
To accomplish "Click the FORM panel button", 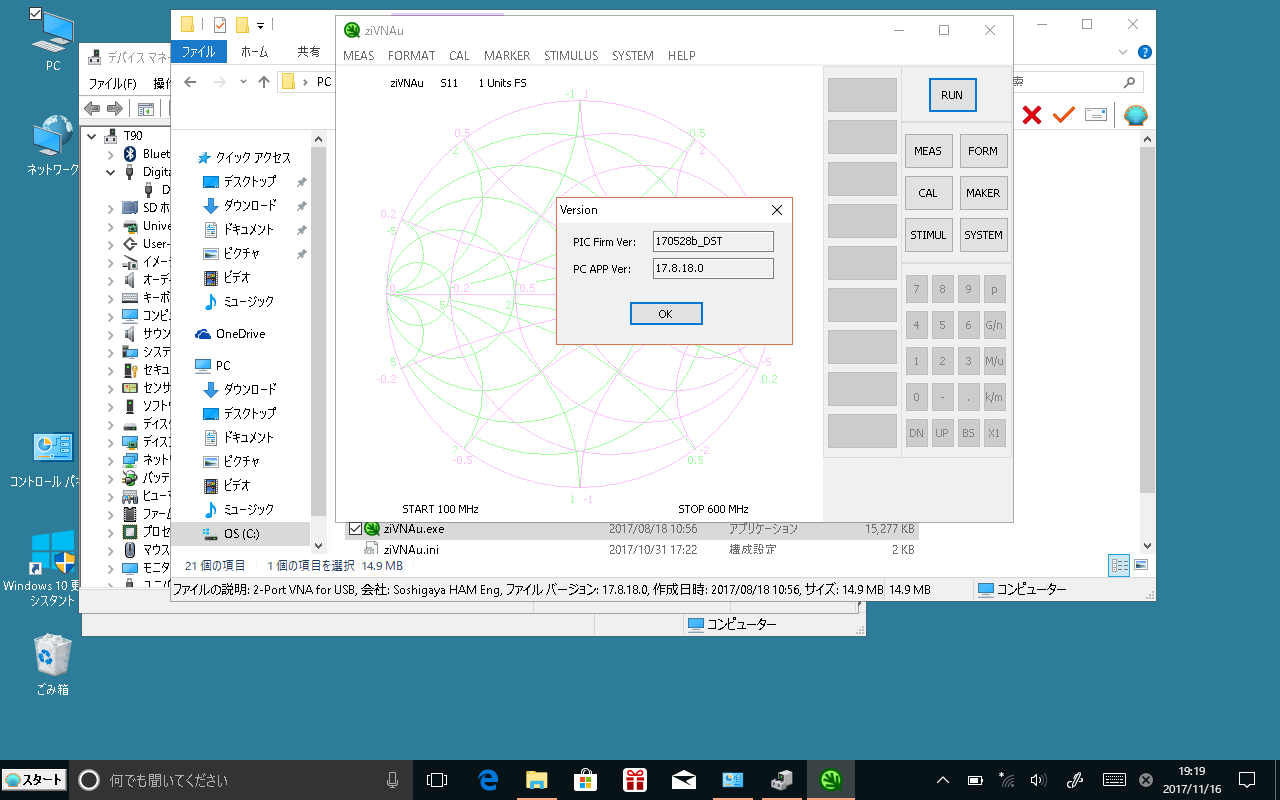I will (983, 151).
